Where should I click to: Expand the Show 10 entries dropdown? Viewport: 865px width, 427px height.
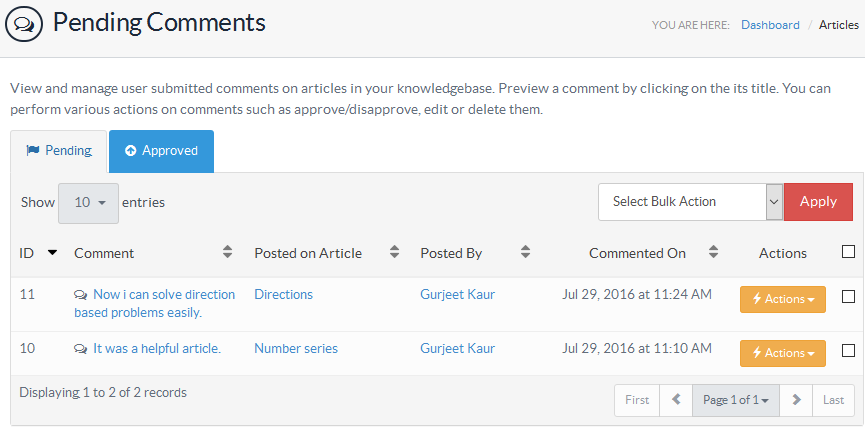[88, 203]
